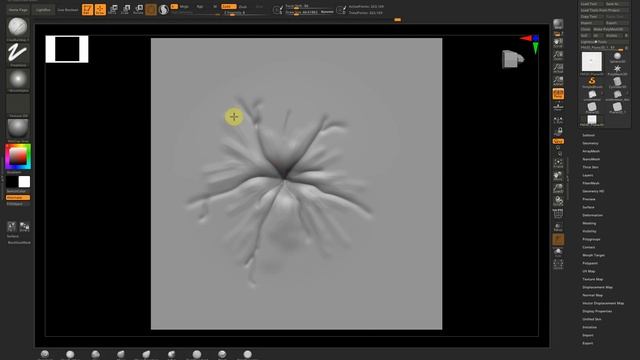640x360 pixels.
Task: Click the AAHalf icon
Action: pos(558,81)
